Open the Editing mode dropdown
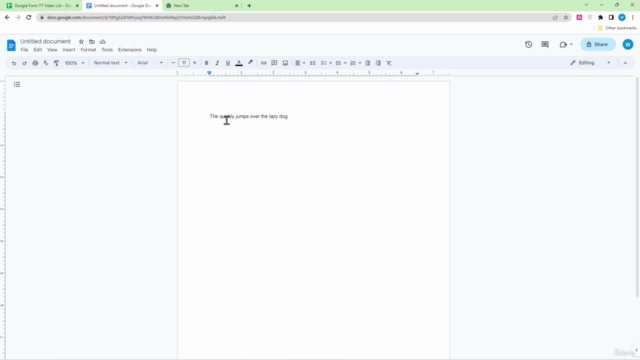Image resolution: width=640 pixels, height=360 pixels. pos(591,63)
